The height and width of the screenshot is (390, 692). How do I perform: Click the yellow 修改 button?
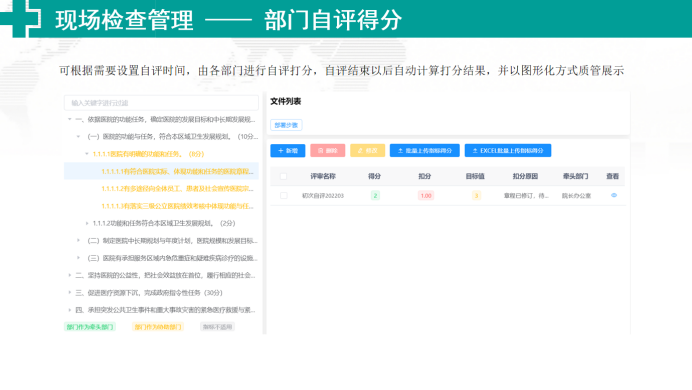pos(368,150)
